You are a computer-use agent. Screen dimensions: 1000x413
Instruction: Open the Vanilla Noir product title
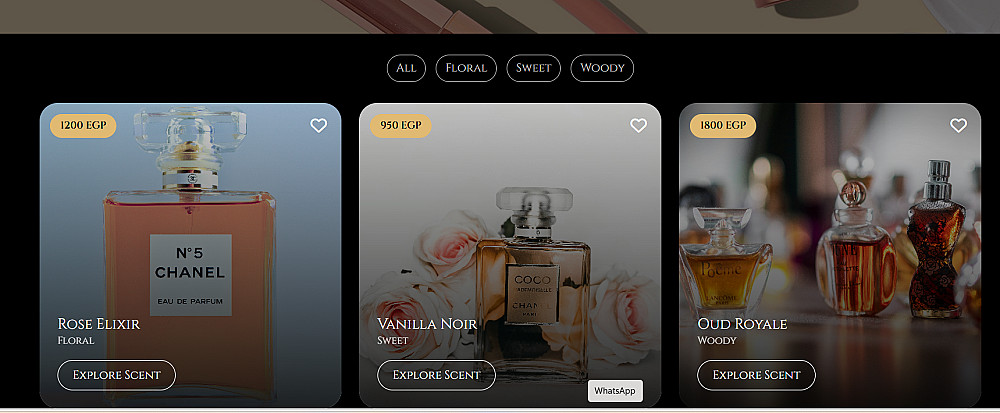[427, 324]
